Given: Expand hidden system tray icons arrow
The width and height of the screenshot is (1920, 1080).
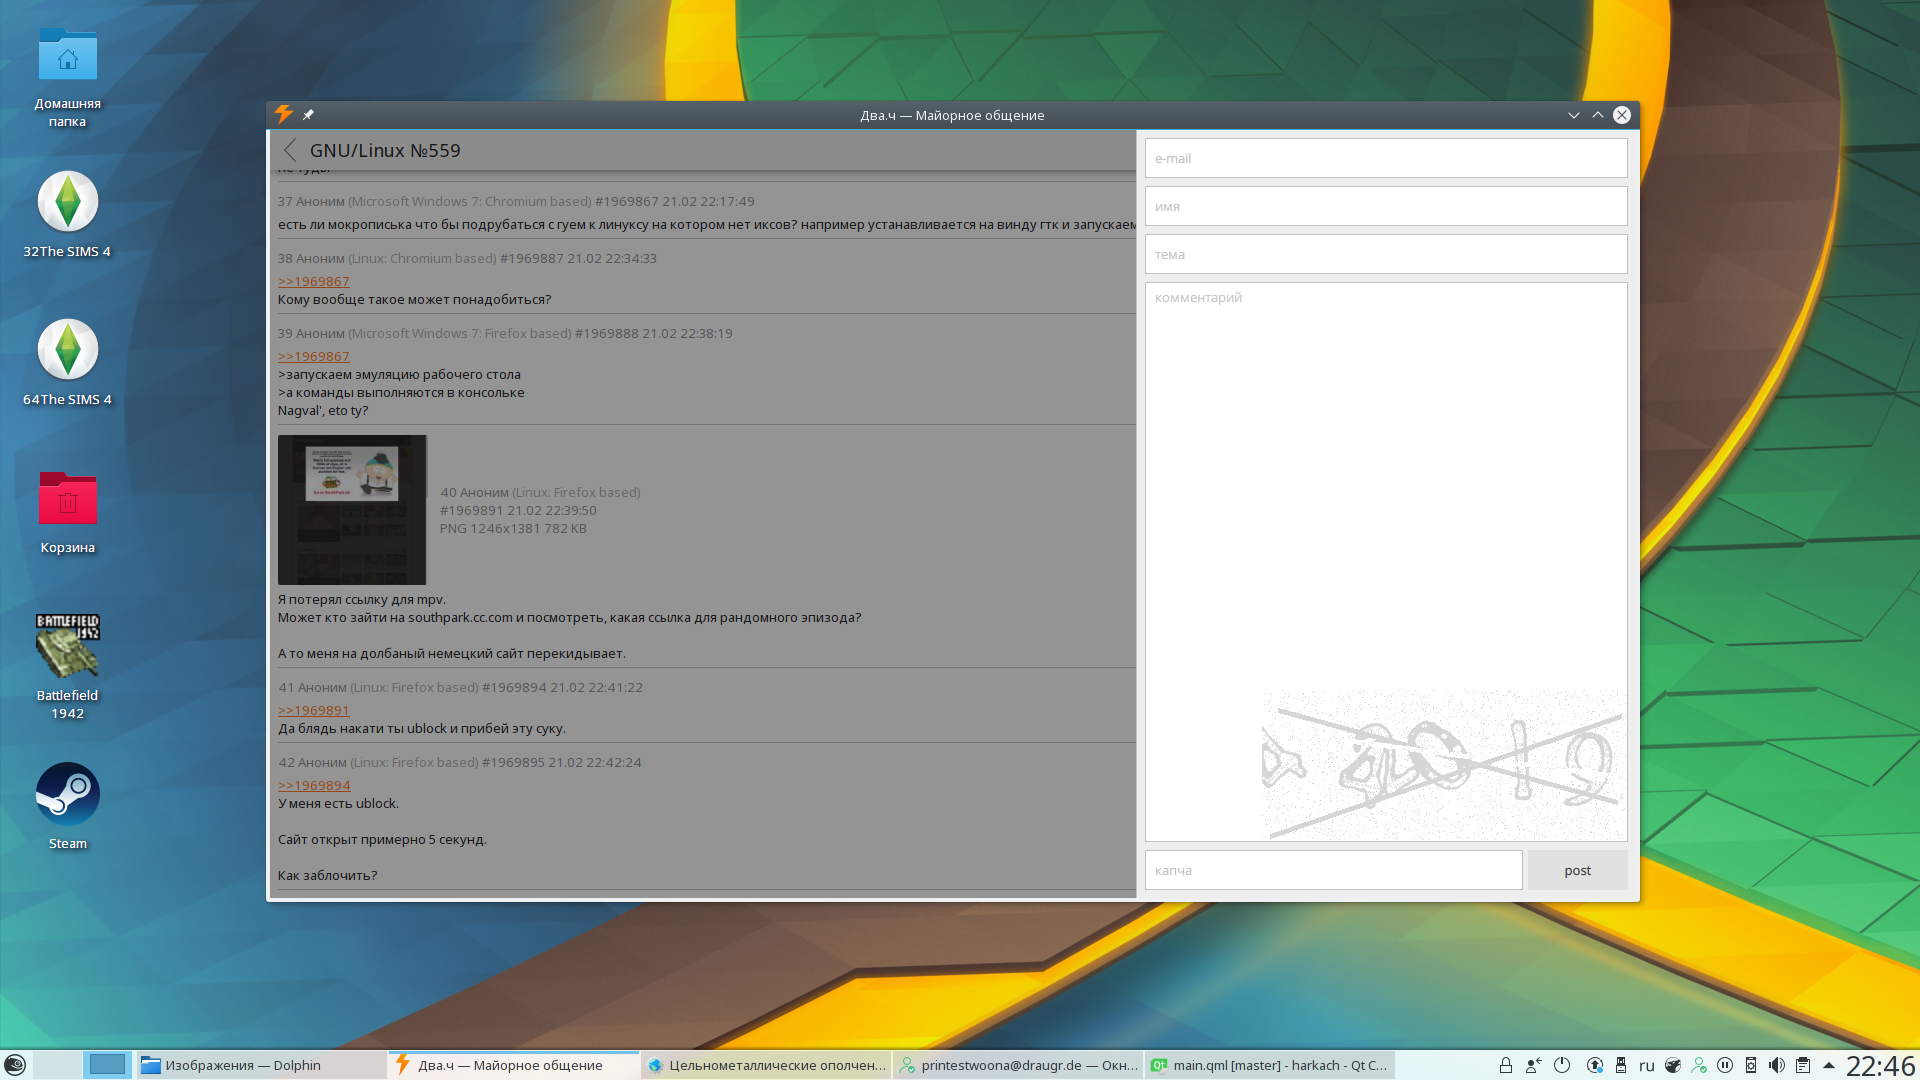Looking at the screenshot, I should [x=1829, y=1065].
